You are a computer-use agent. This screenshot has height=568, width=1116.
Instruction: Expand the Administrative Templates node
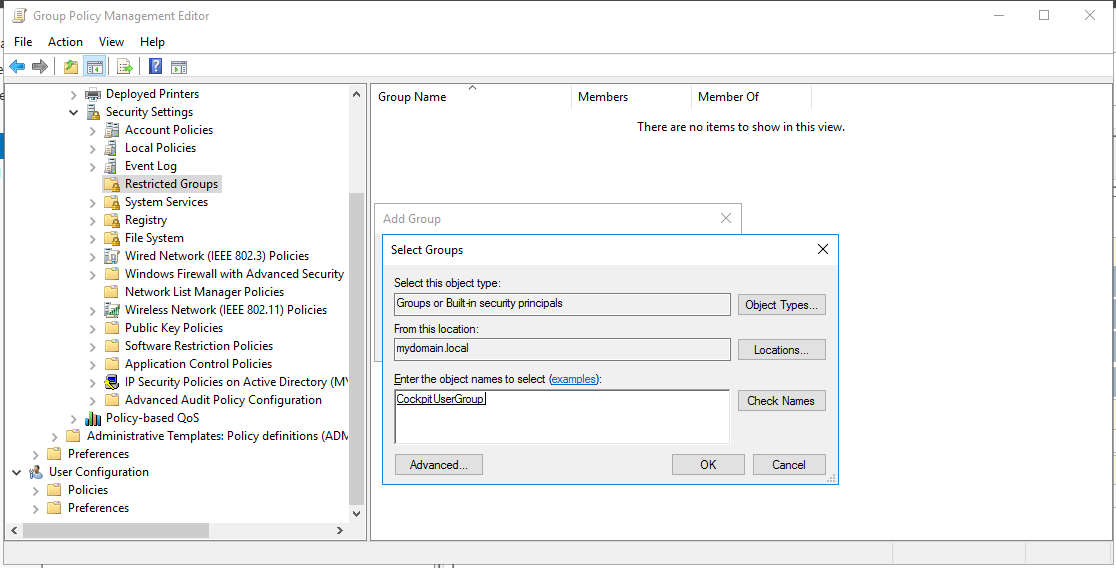(x=55, y=436)
